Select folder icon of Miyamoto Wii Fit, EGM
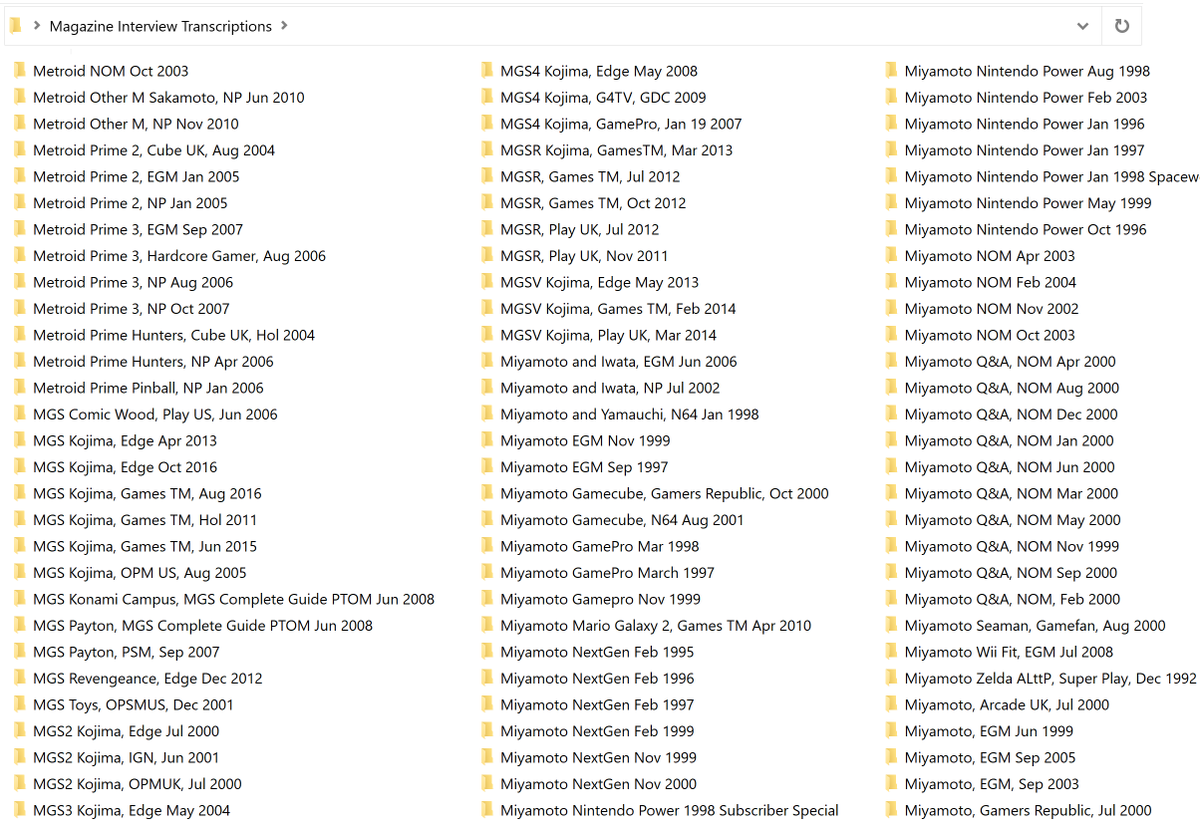 click(891, 652)
